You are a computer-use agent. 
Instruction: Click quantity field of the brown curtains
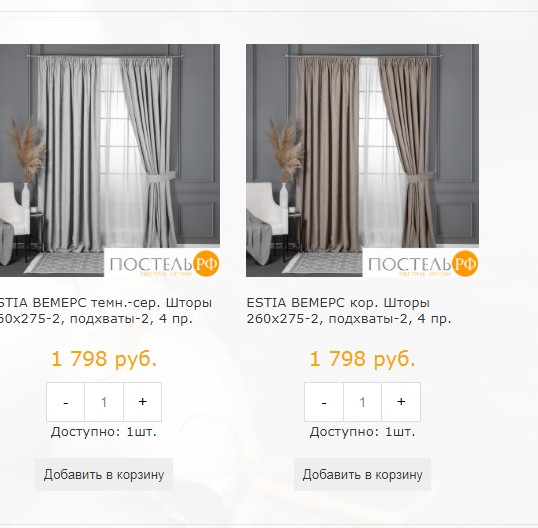click(x=362, y=402)
